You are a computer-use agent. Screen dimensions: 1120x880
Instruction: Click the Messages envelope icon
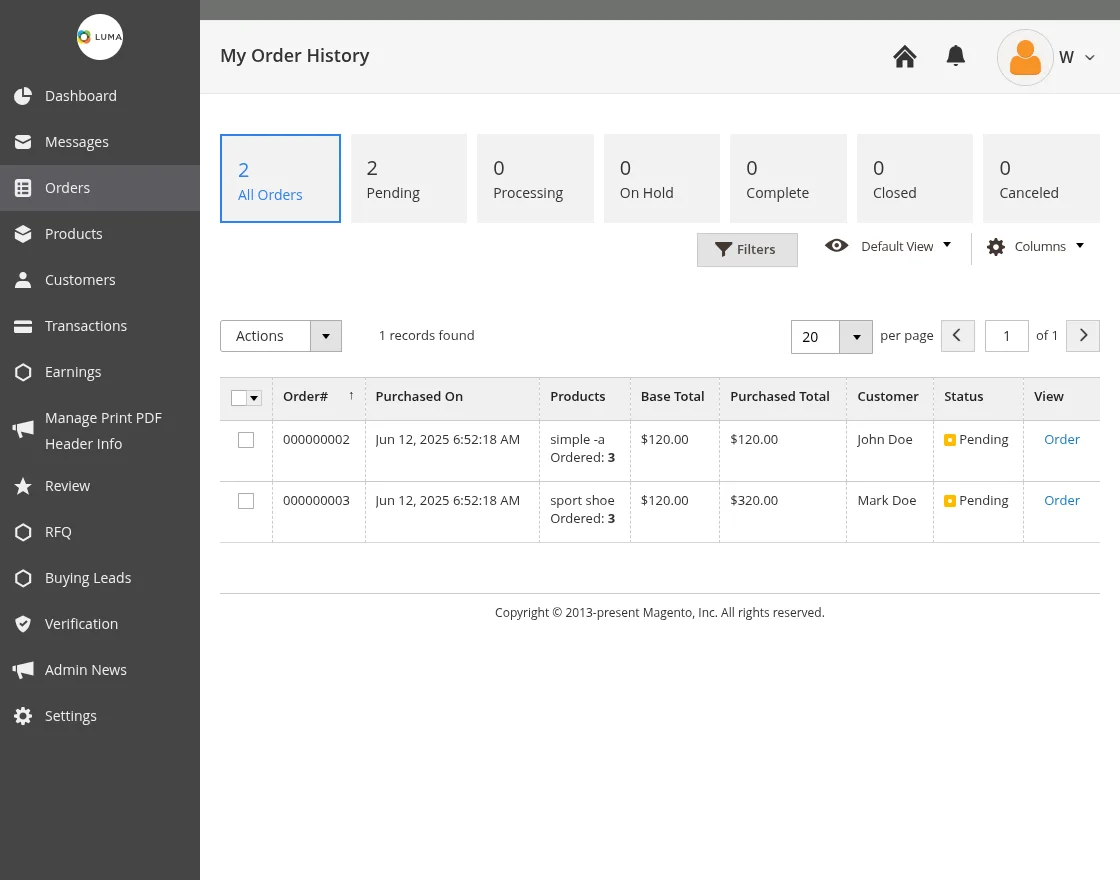pyautogui.click(x=23, y=142)
